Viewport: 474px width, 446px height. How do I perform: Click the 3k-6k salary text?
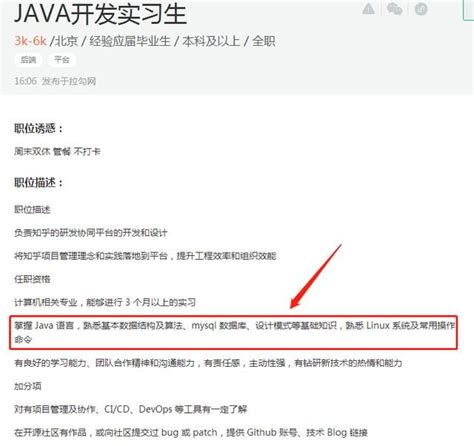(x=30, y=41)
